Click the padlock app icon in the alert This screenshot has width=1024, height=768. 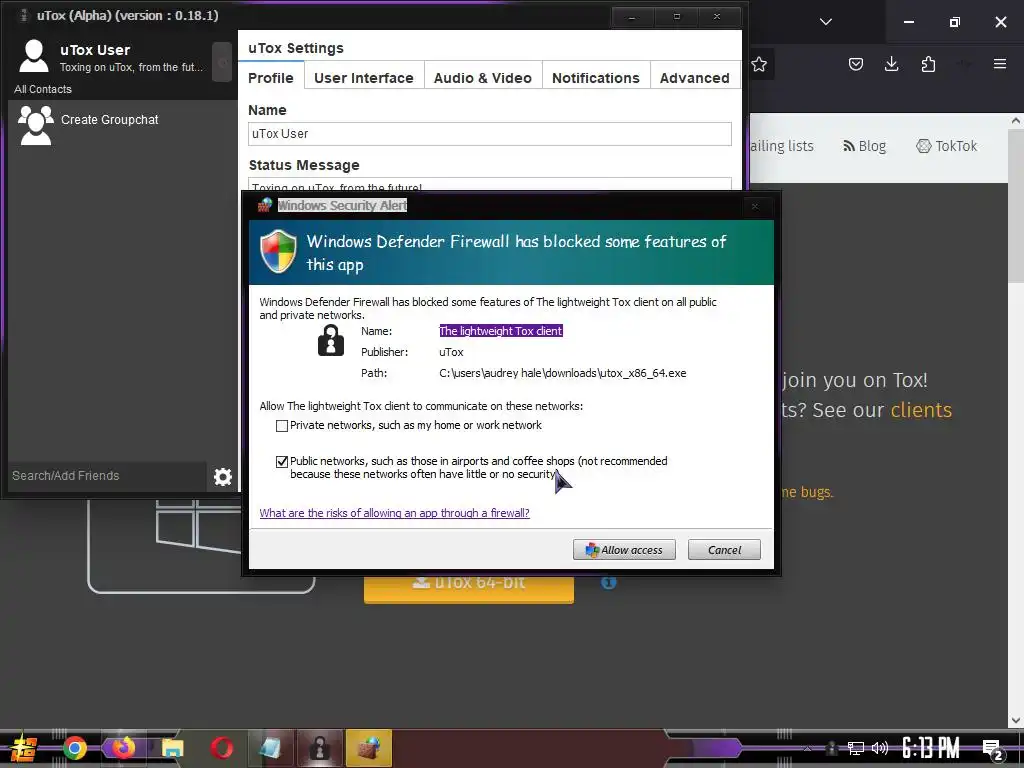pos(330,340)
